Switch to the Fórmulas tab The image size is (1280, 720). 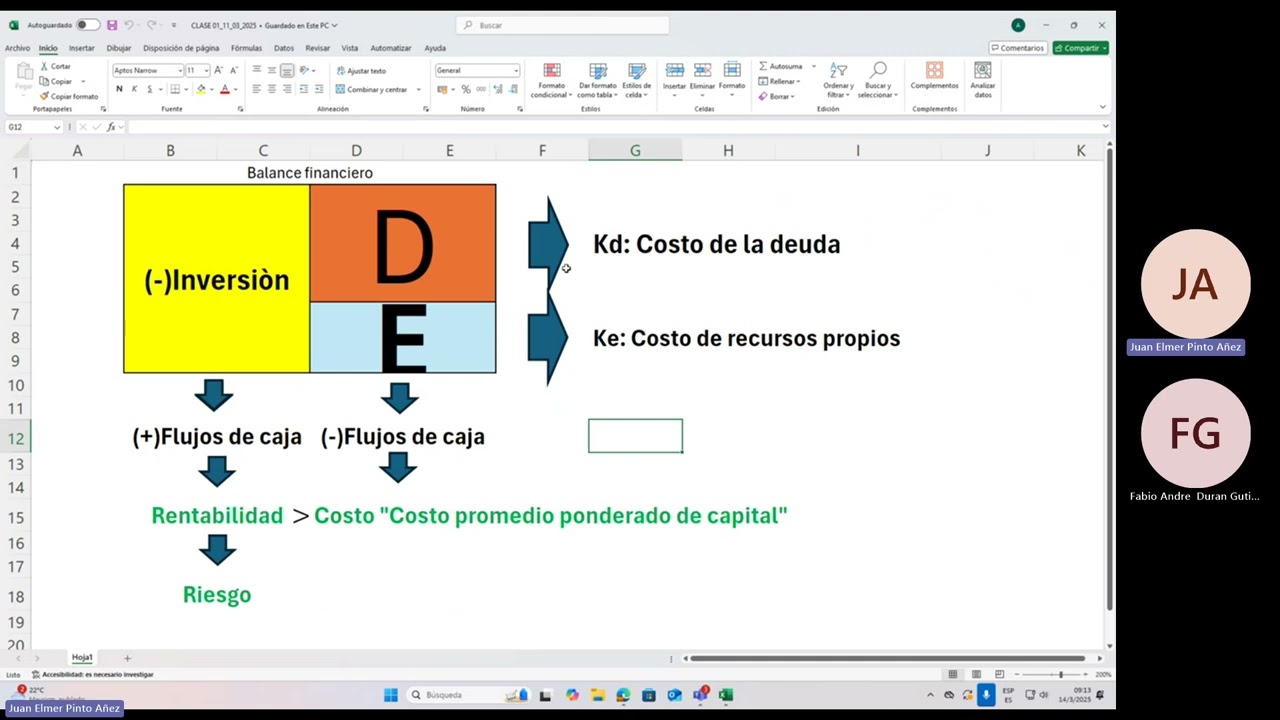point(246,48)
